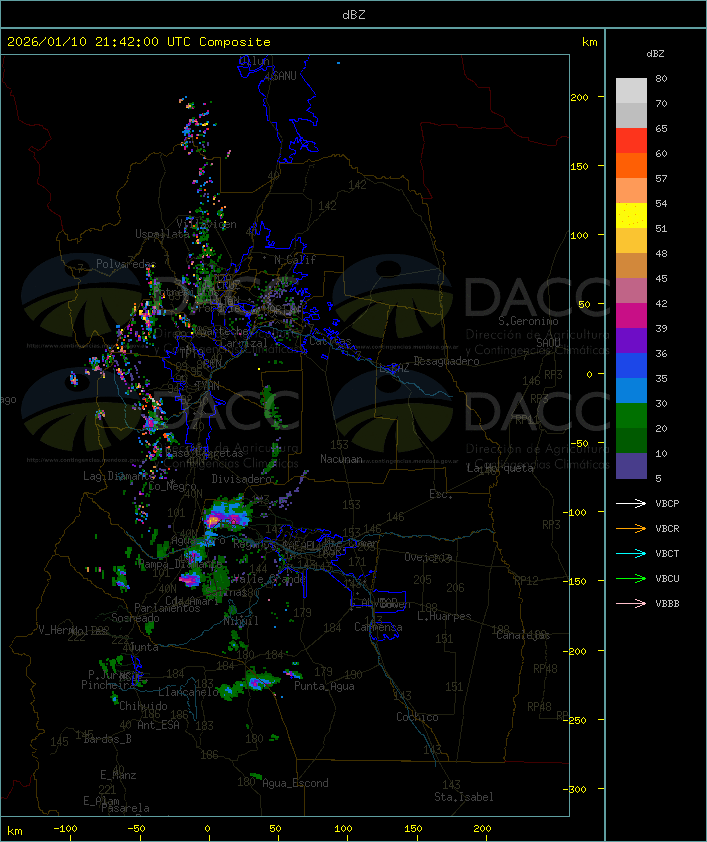Select the royal blue 35-36 dBZ swatch
Screen dimensions: 707x842
[631, 366]
